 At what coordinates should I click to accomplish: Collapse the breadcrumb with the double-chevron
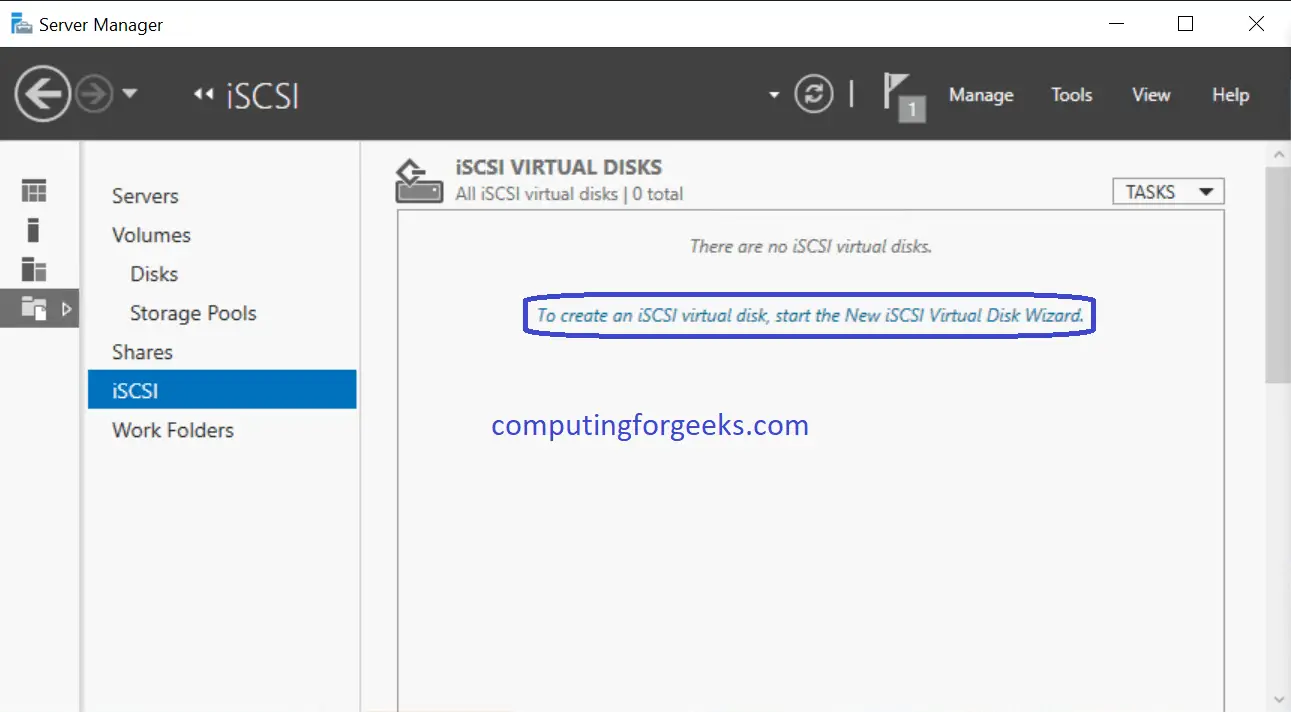(201, 93)
